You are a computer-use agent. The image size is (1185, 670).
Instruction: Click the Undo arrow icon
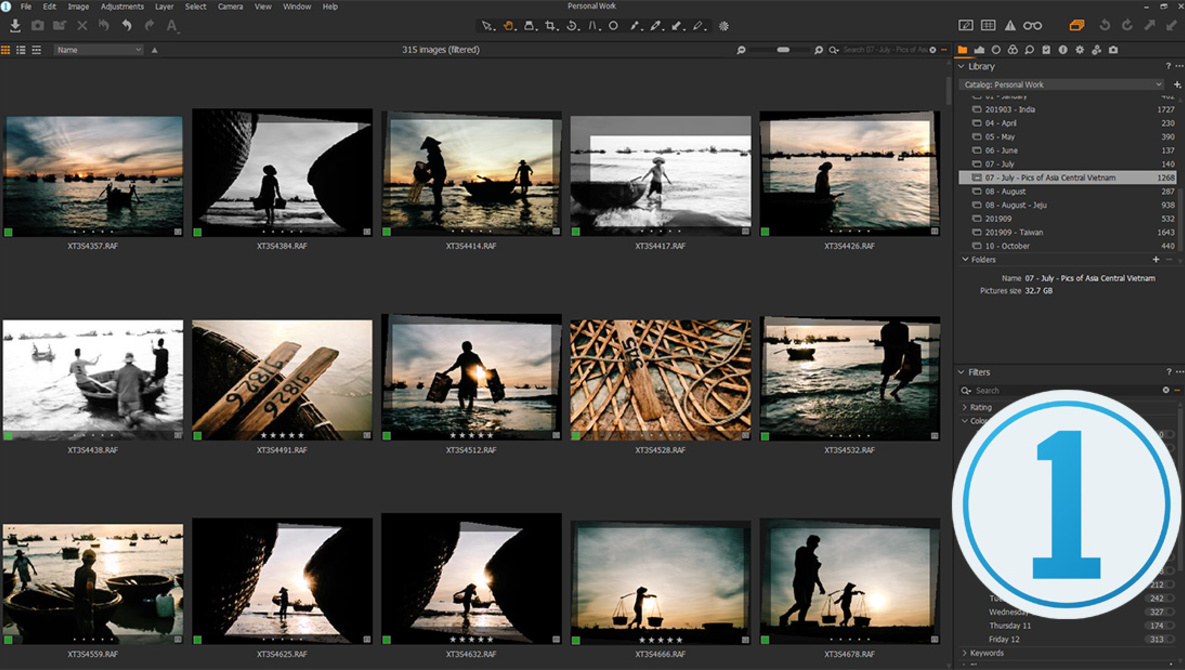[x=126, y=26]
